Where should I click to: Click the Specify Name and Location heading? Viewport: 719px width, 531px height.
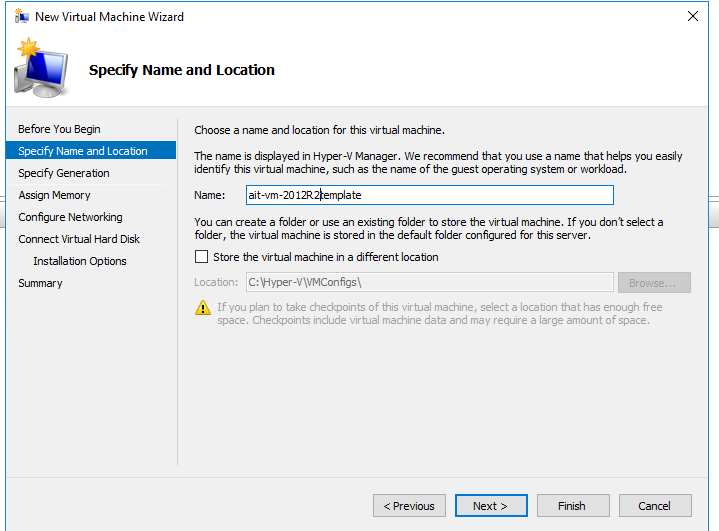[x=182, y=70]
